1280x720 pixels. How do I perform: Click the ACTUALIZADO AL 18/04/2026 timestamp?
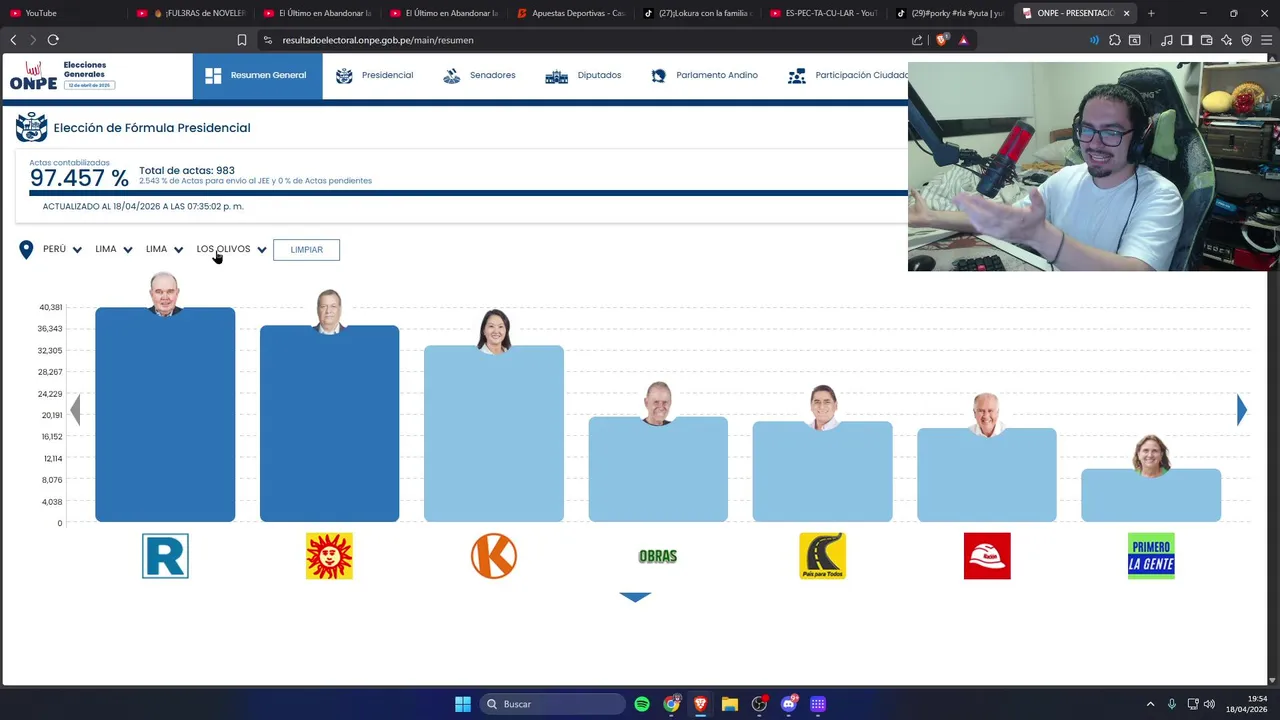(x=143, y=206)
